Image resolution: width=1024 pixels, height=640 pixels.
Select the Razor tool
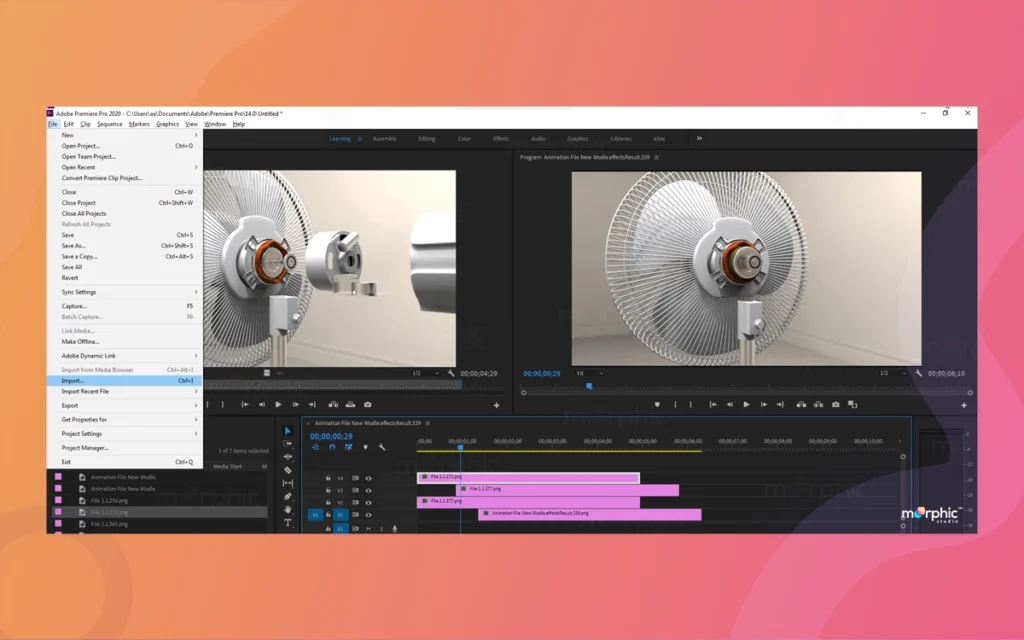288,470
